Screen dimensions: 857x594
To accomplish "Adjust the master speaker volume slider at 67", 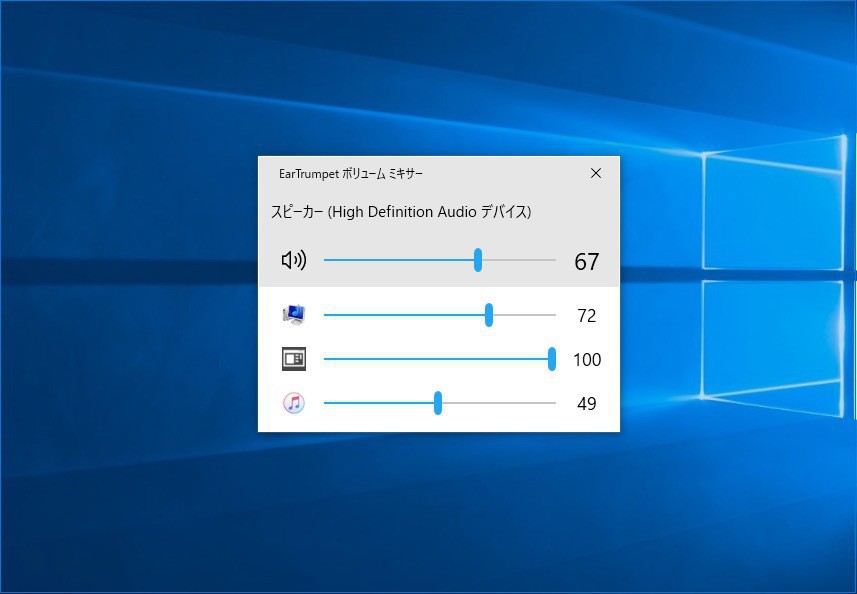I will [440, 260].
